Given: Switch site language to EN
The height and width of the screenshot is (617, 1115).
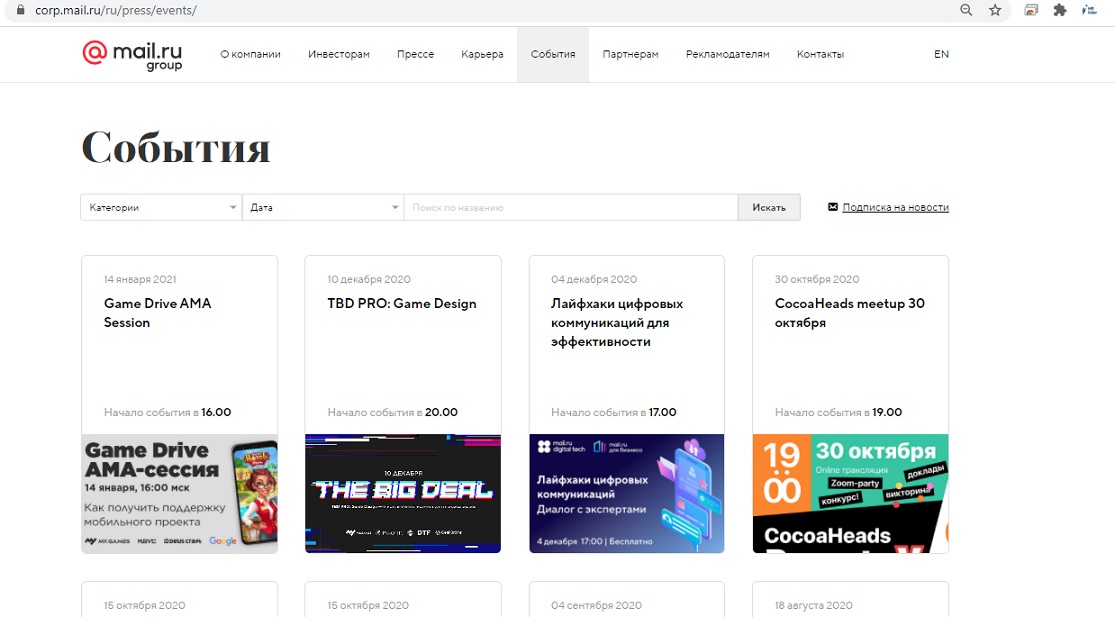Looking at the screenshot, I should (941, 54).
